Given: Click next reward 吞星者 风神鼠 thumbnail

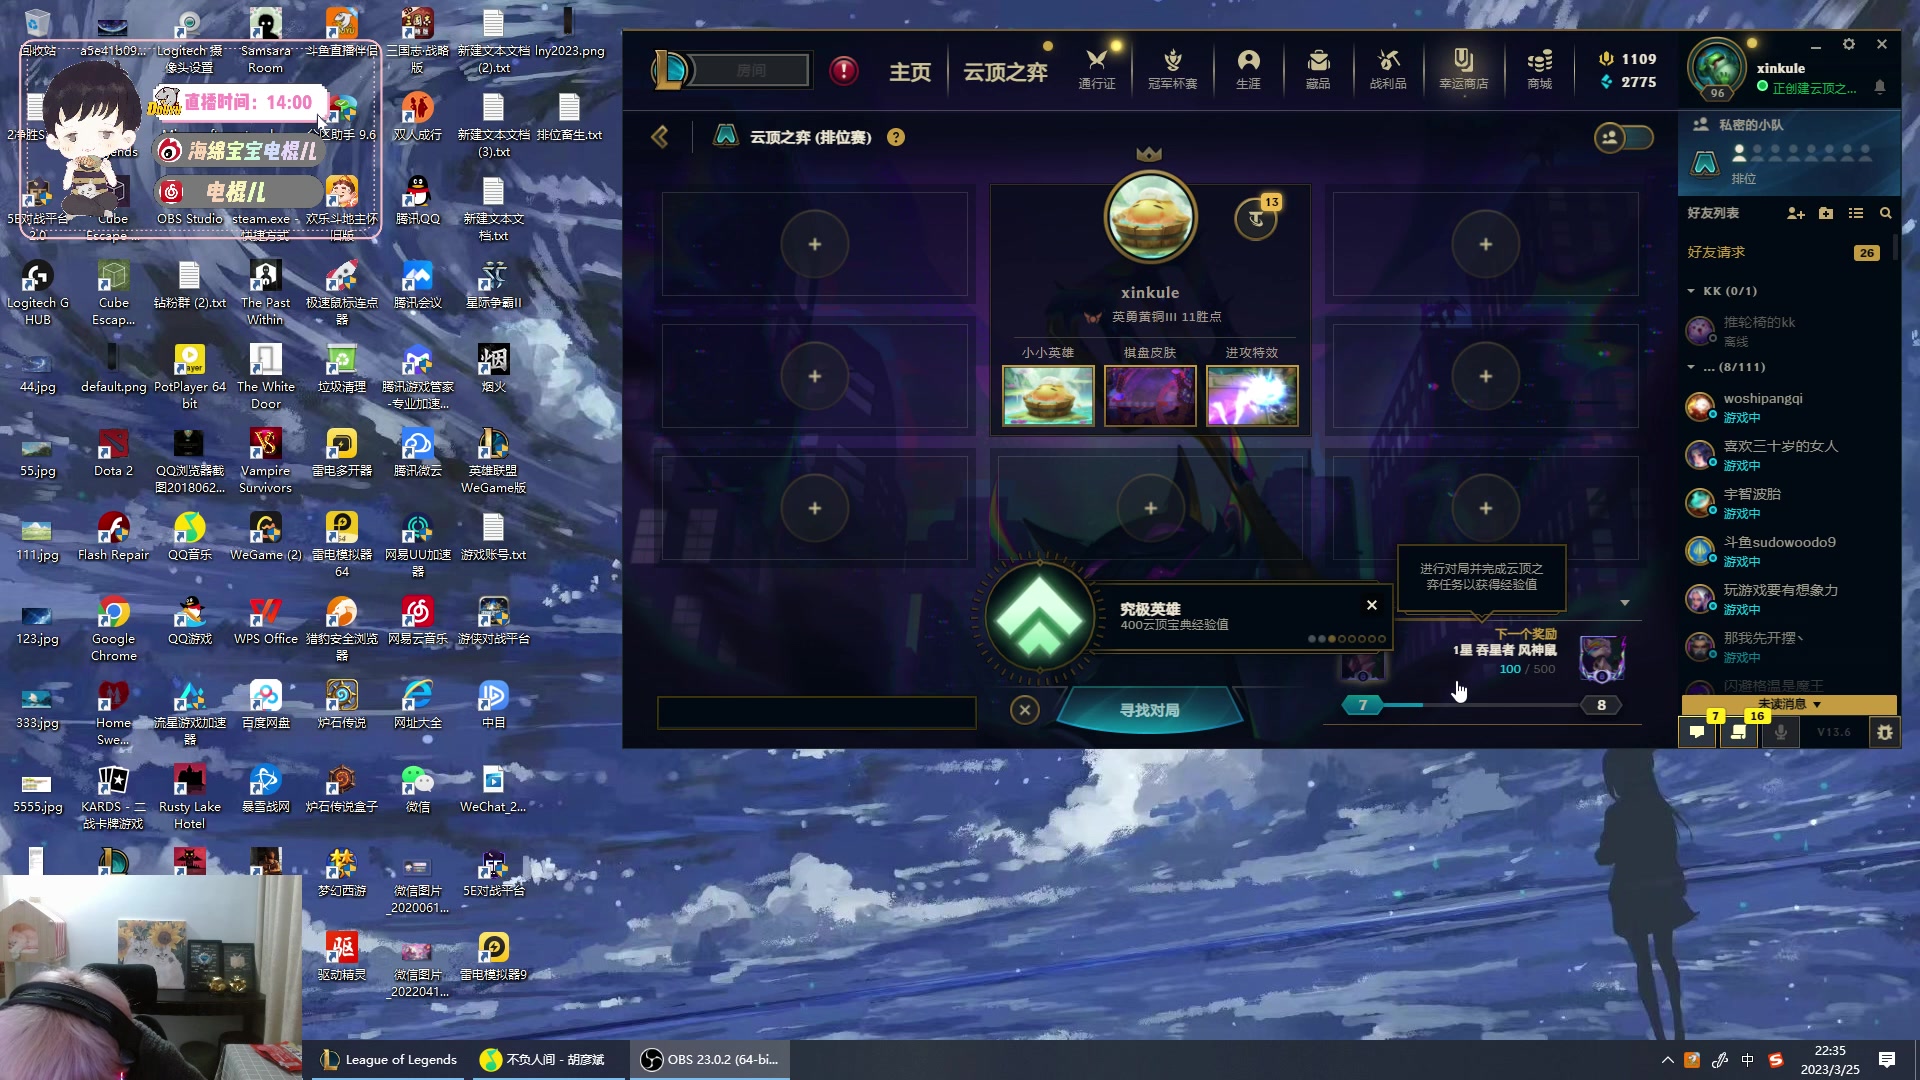Looking at the screenshot, I should point(1601,659).
